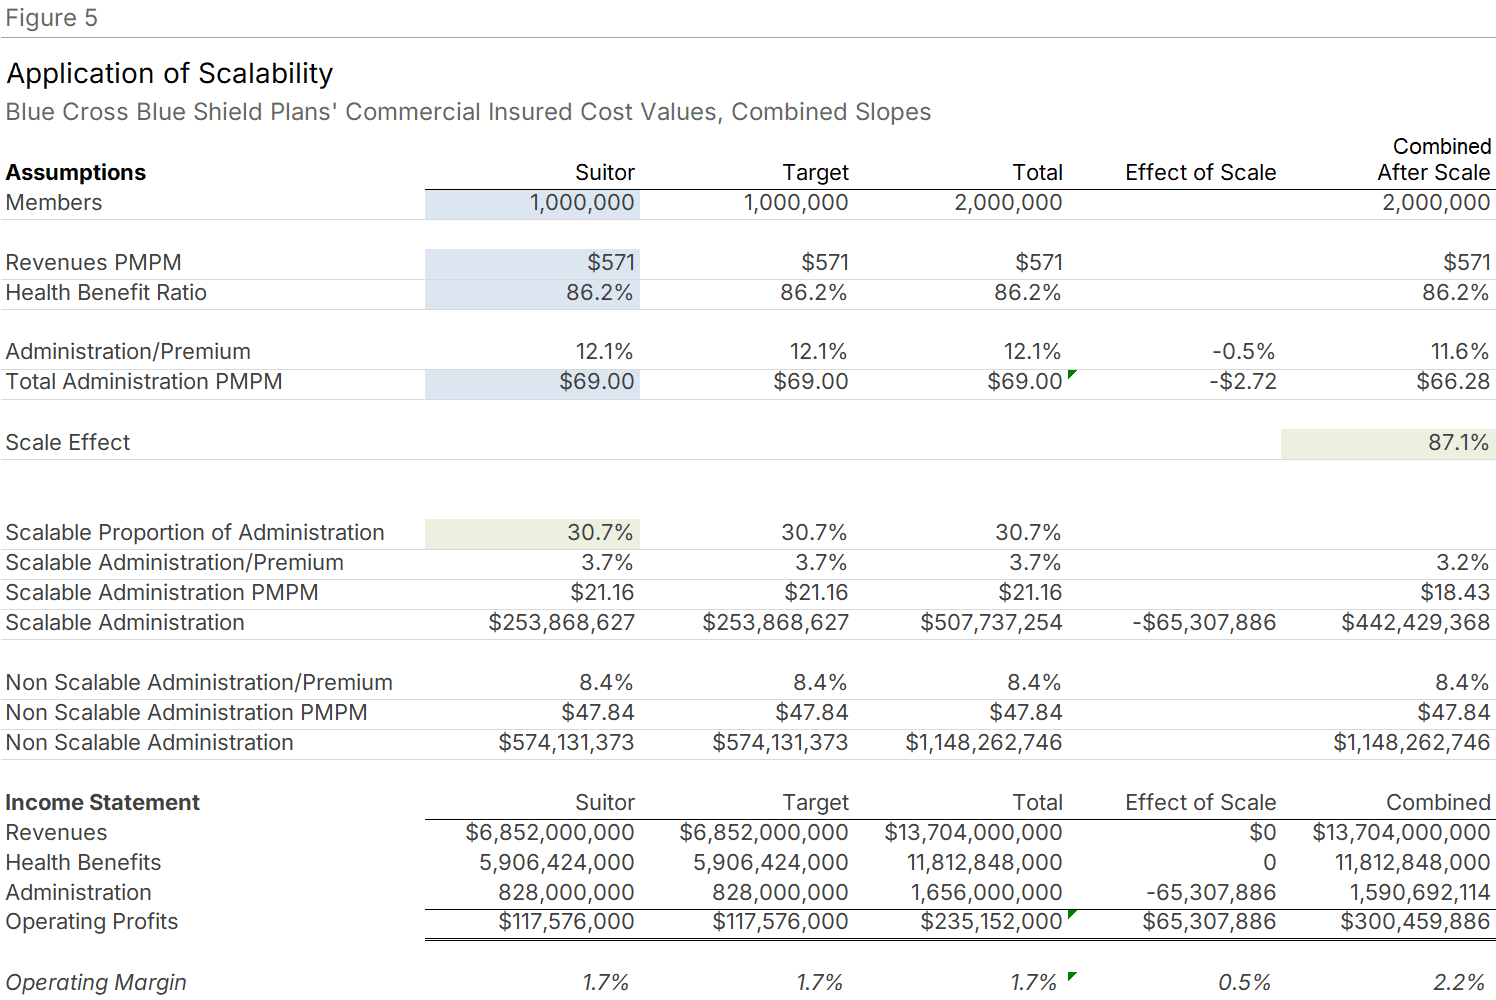Image resolution: width=1496 pixels, height=1000 pixels.
Task: Click the Combined After Scale column header
Action: (x=1434, y=160)
